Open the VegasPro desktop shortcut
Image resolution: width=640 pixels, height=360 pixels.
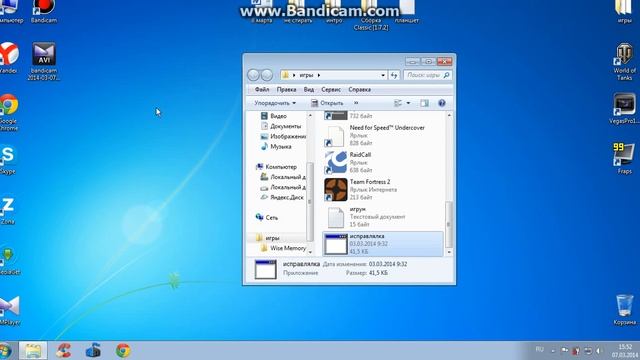coord(624,109)
